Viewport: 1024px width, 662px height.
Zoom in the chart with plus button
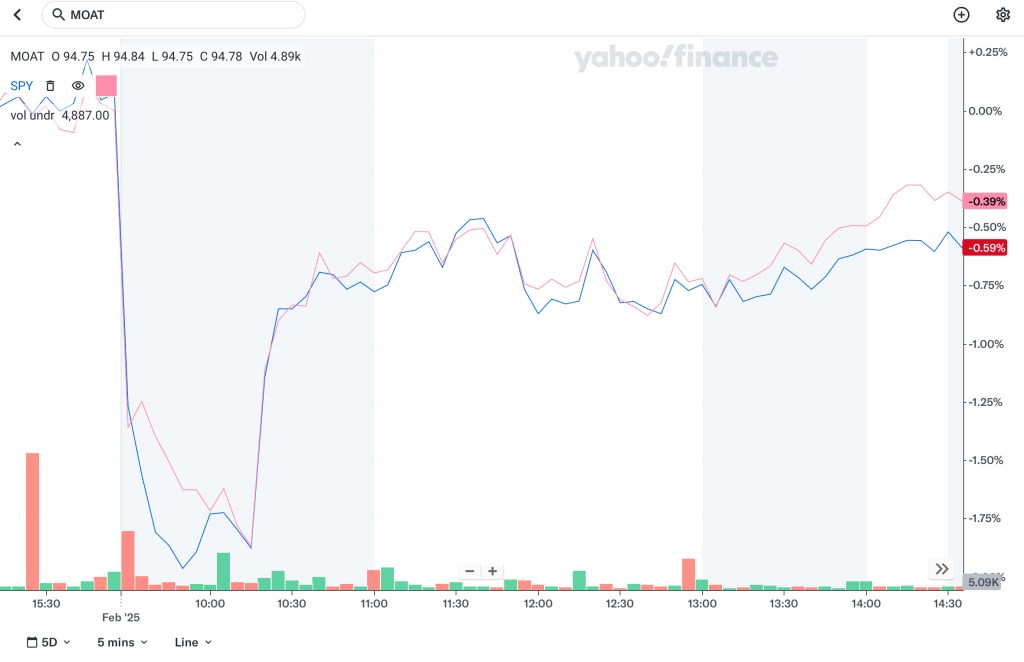coord(492,571)
